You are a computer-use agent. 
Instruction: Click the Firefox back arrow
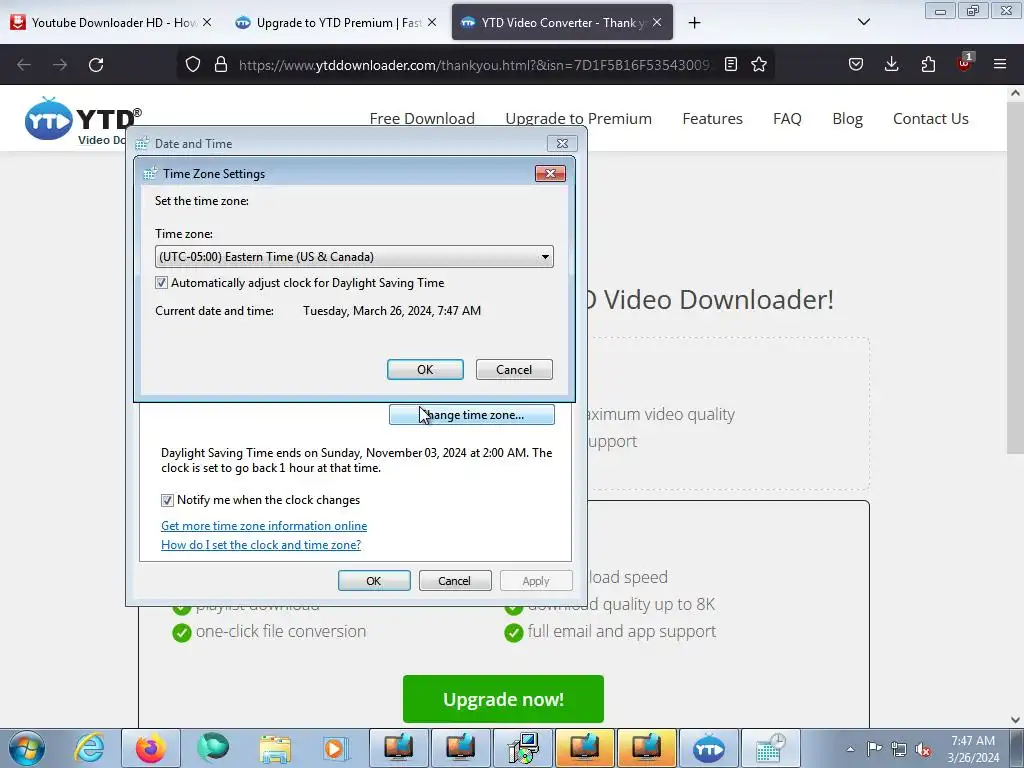pyautogui.click(x=24, y=65)
